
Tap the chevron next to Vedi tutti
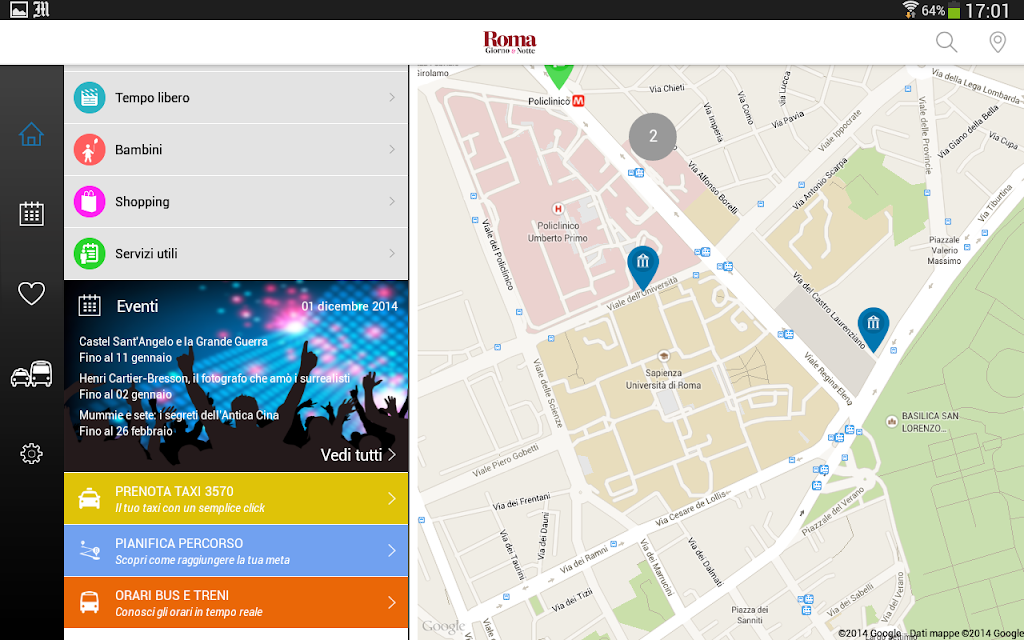tap(392, 455)
